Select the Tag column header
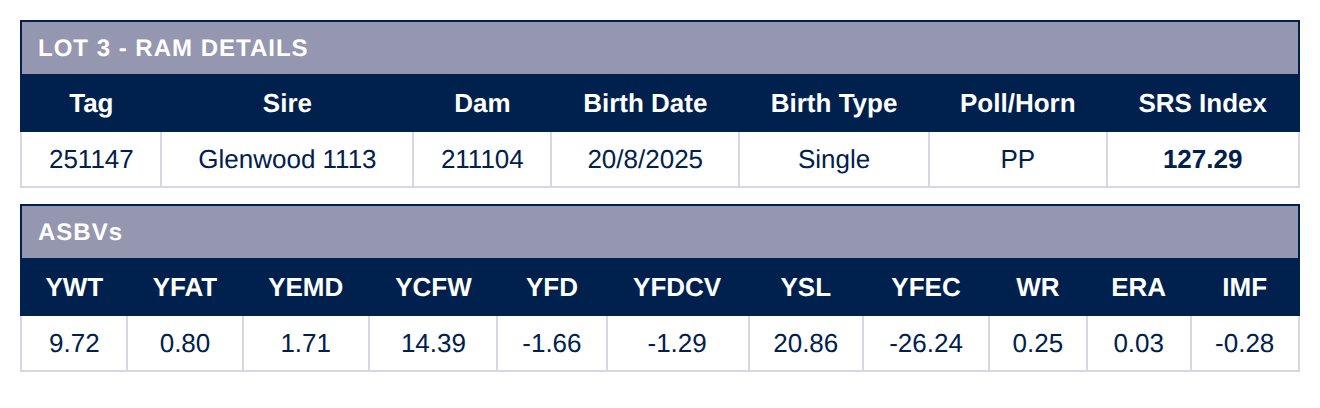 (91, 103)
